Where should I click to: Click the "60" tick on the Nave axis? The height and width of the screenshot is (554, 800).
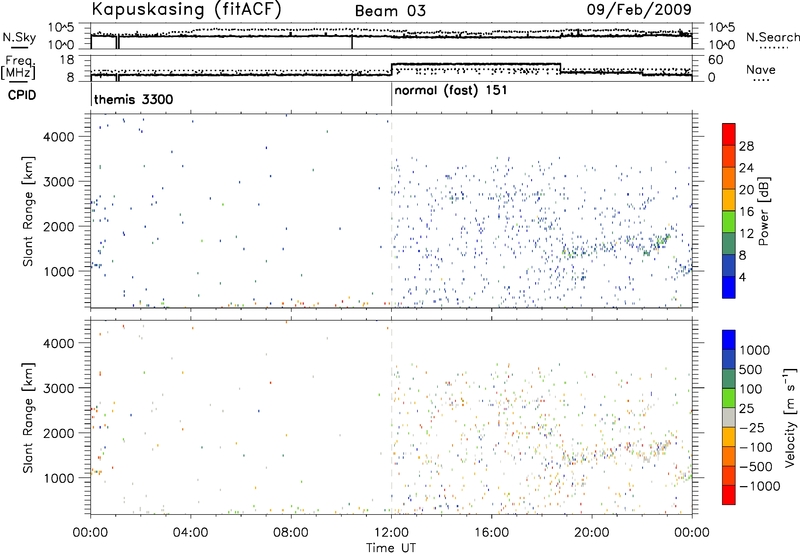[x=715, y=60]
